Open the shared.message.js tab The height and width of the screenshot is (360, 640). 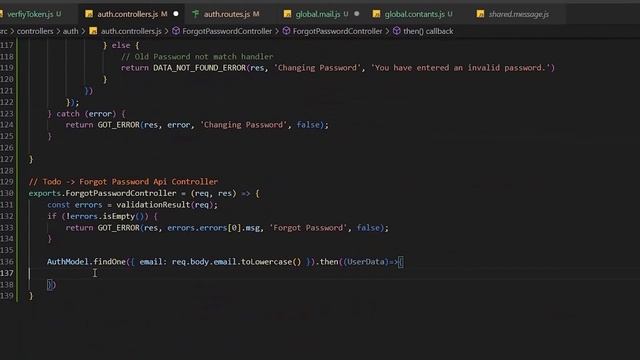518,14
